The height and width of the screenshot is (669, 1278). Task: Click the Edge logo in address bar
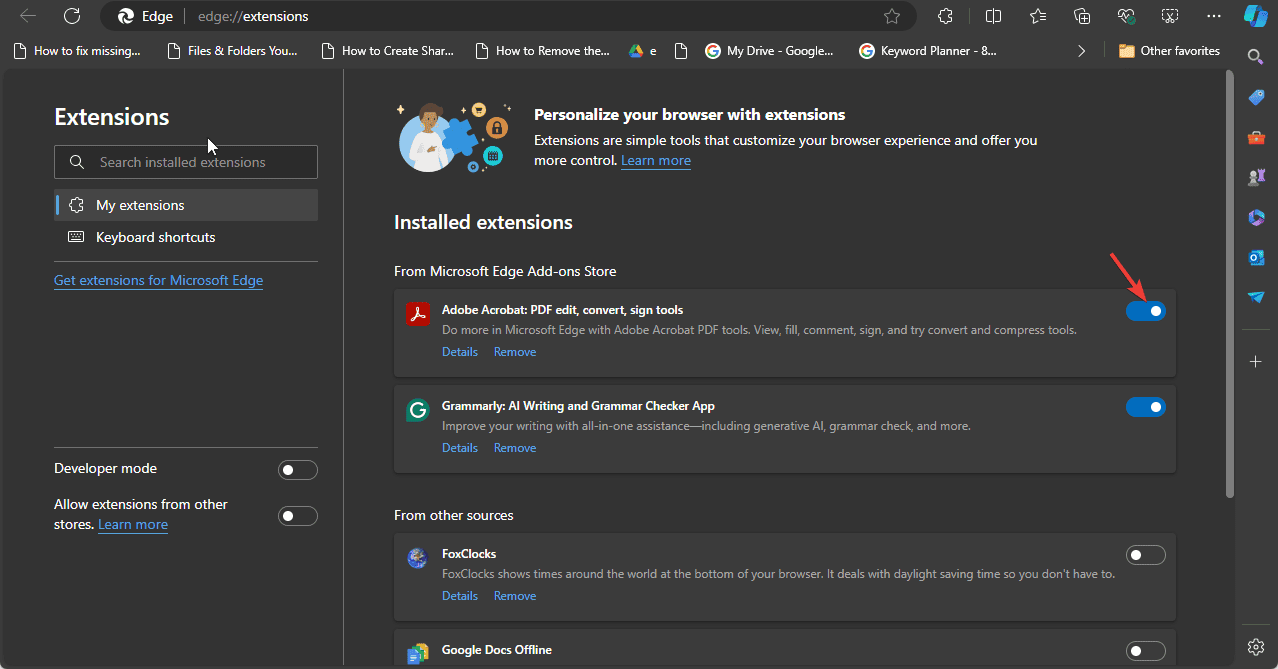(126, 16)
